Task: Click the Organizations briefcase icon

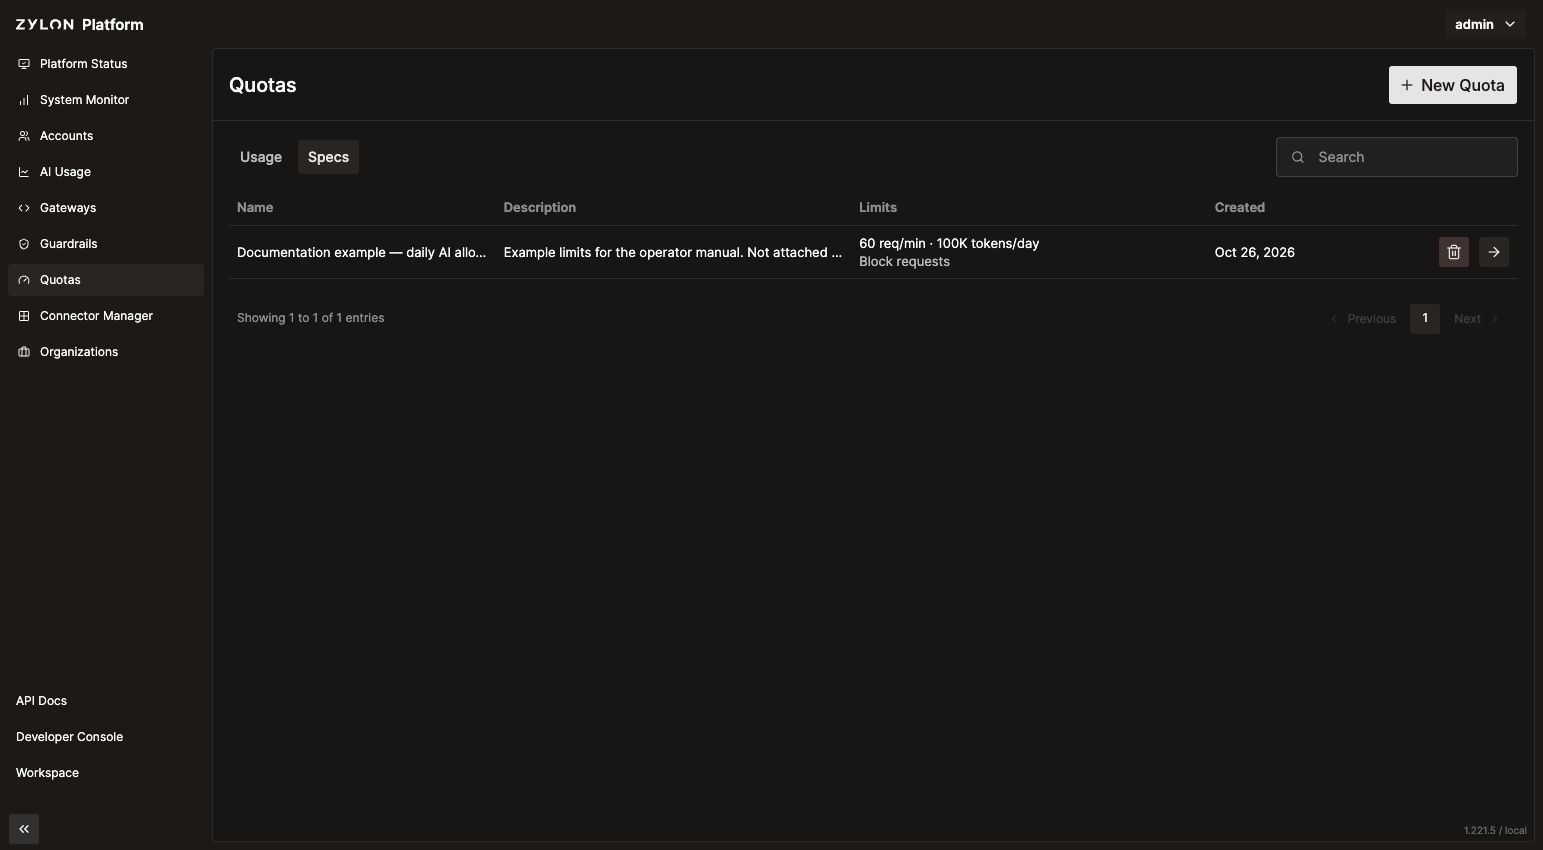Action: click(x=24, y=352)
